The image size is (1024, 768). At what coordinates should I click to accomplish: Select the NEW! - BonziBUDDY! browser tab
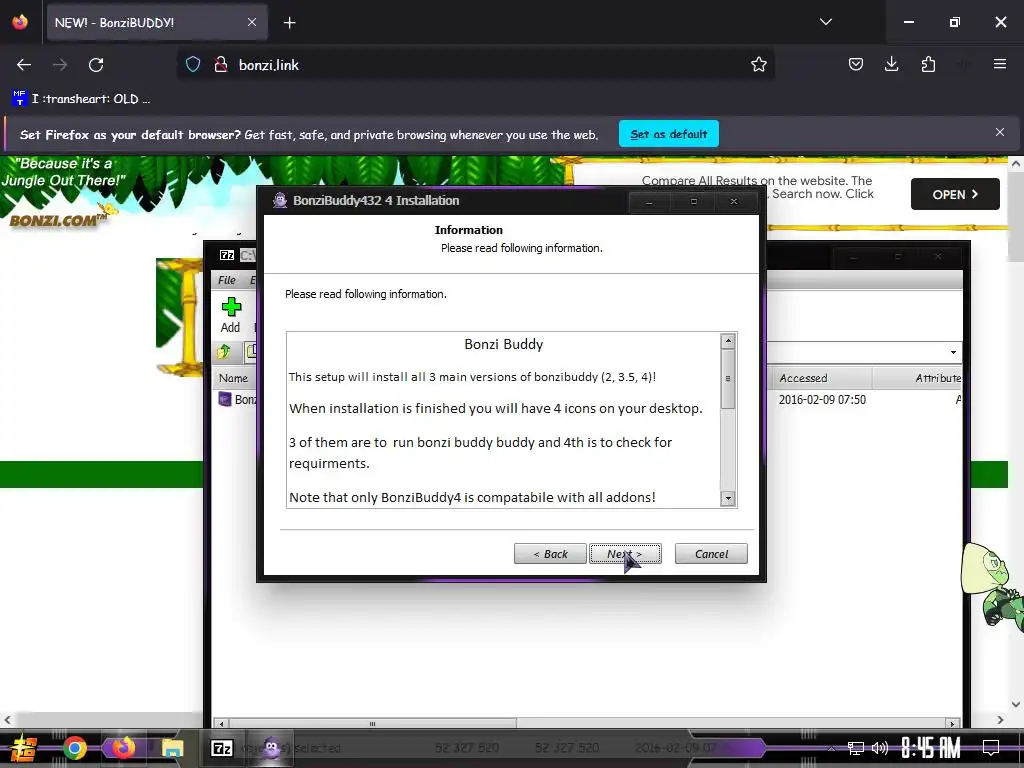[x=157, y=22]
